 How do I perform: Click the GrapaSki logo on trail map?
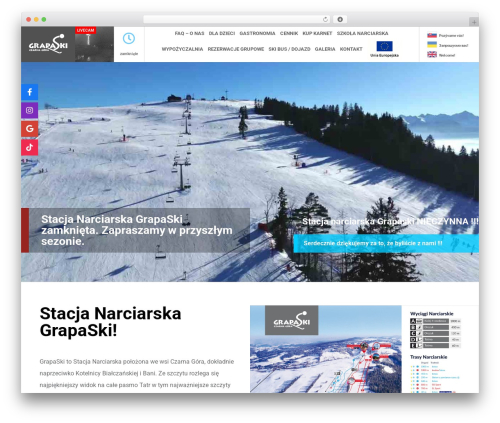(291, 320)
